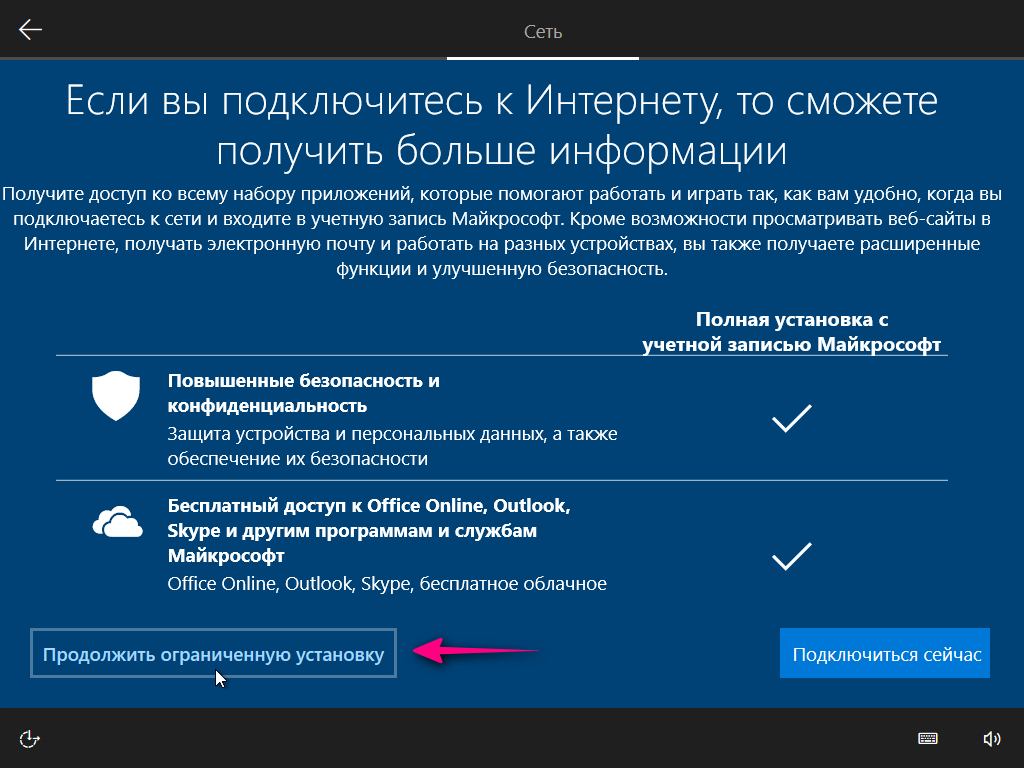Click the checkmark in the Office Online row
1024x768 pixels.
tap(791, 556)
